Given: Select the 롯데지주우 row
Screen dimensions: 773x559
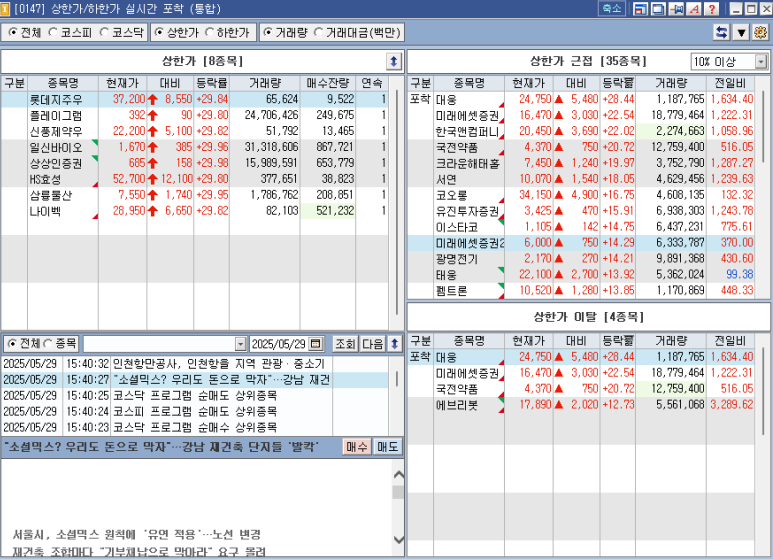Looking at the screenshot, I should pos(194,100).
